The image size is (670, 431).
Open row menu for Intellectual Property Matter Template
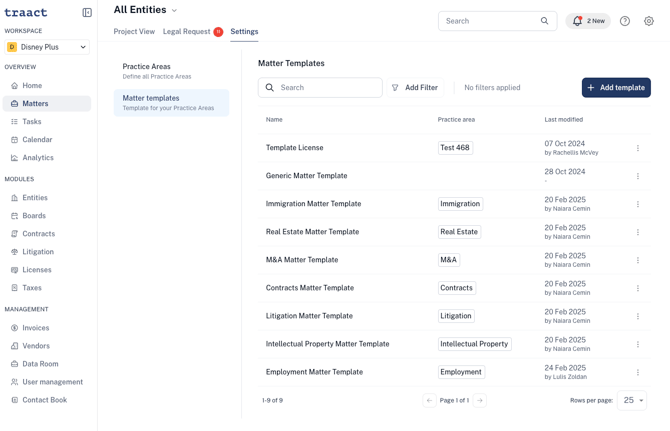click(x=638, y=344)
